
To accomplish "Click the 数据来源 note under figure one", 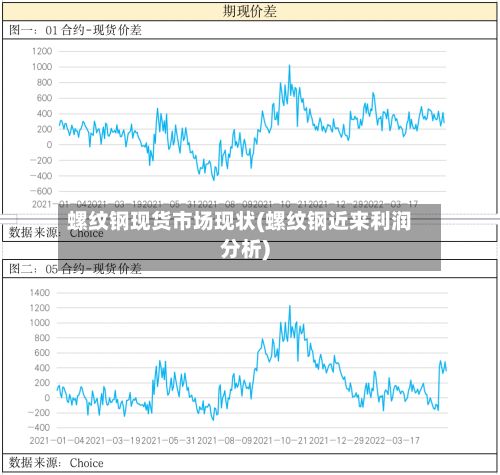I will point(56,232).
